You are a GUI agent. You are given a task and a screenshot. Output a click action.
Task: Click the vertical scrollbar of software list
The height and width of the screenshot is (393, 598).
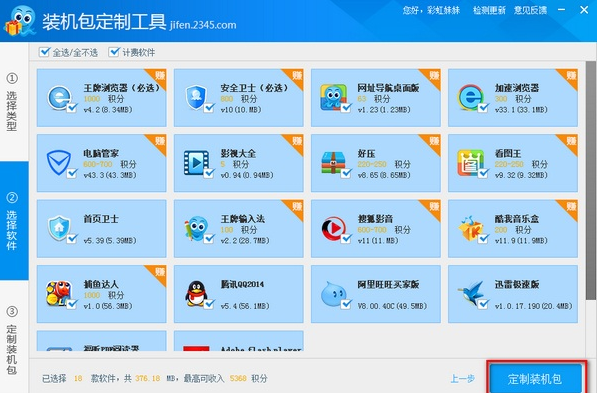pyautogui.click(x=591, y=180)
